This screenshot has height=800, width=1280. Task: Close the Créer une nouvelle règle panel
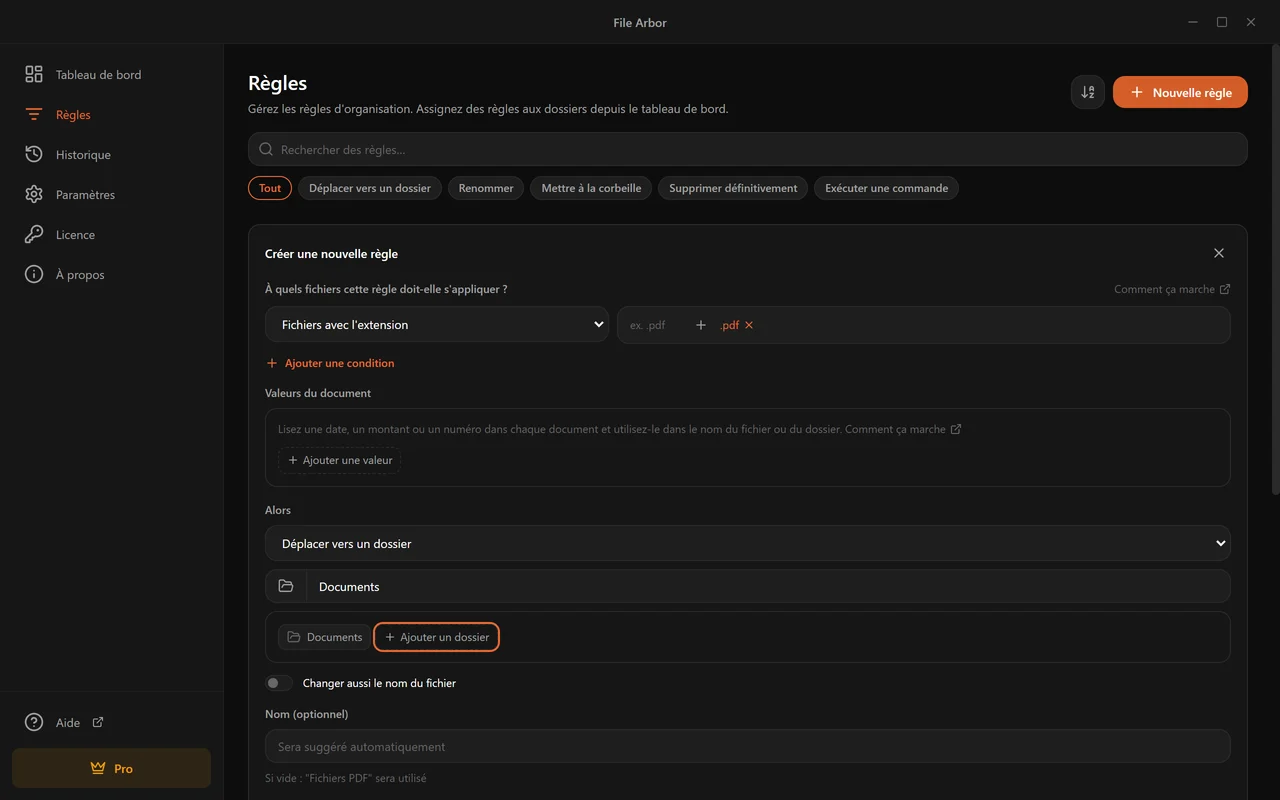1219,254
